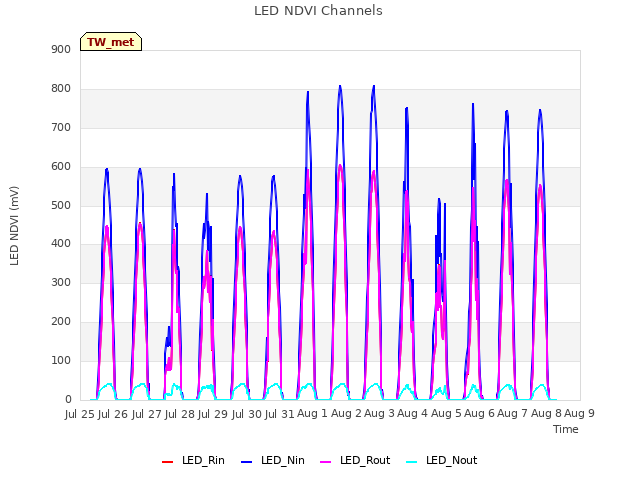Click the Jul 31 x-axis label
This screenshot has height=480, width=640.
pyautogui.click(x=280, y=414)
